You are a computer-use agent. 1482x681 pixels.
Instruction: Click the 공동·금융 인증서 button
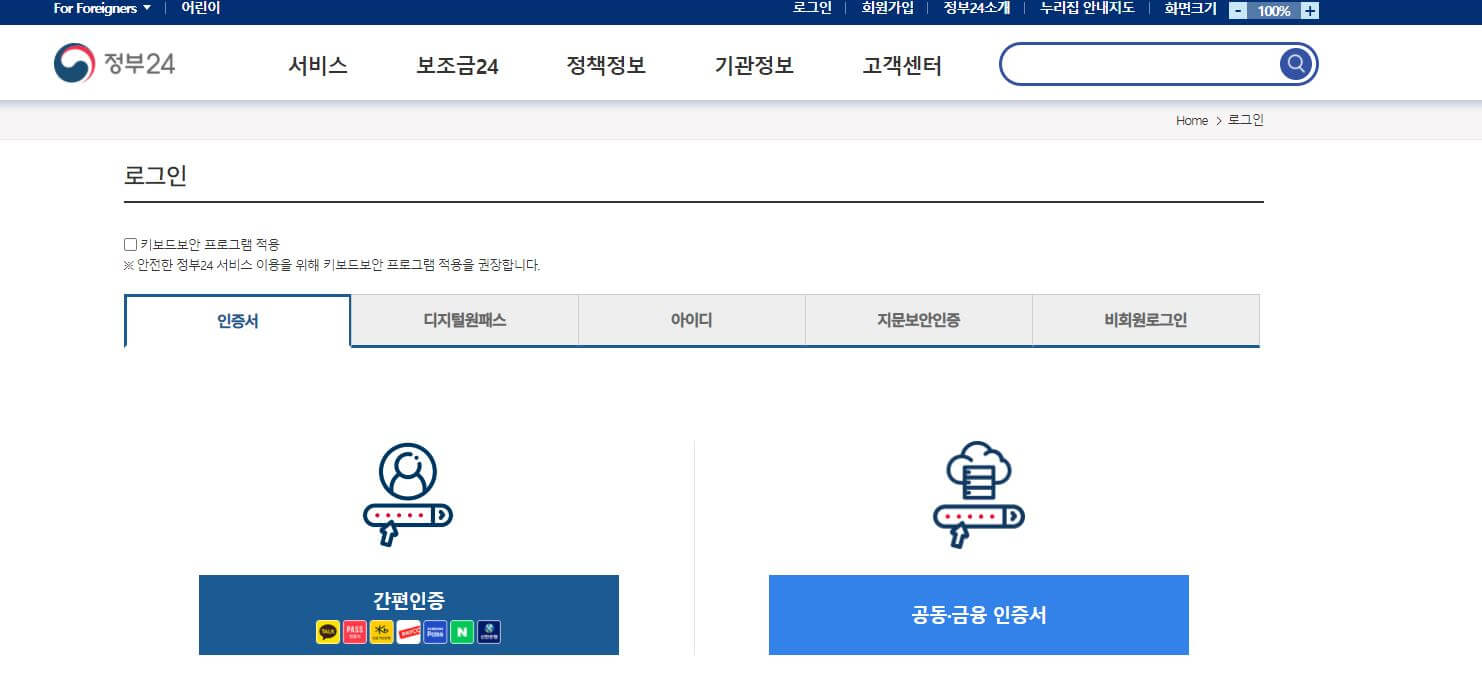coord(977,615)
